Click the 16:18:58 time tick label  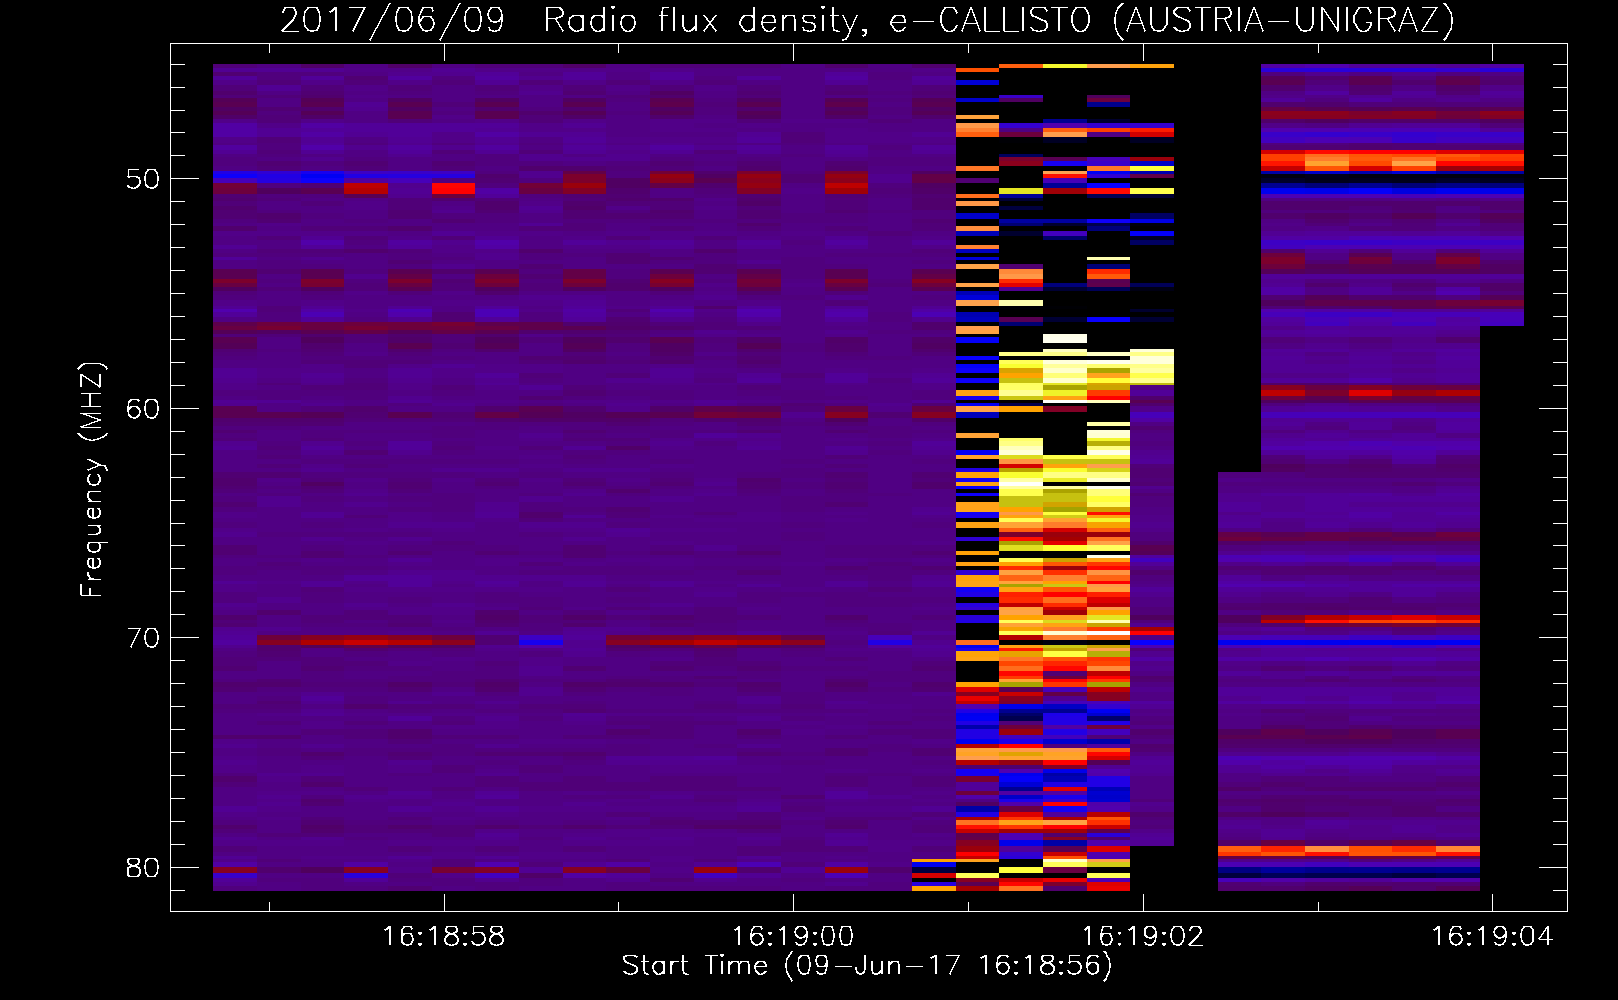tap(444, 936)
